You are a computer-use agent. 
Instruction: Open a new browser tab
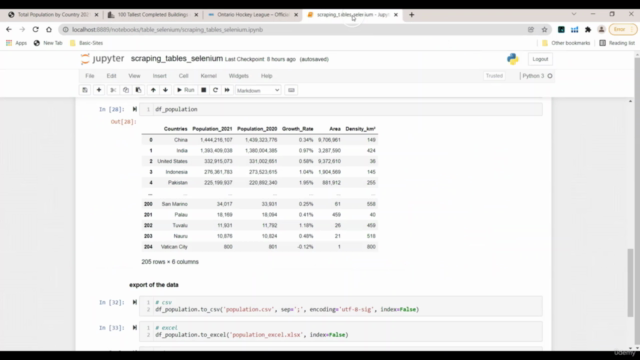[x=411, y=15]
